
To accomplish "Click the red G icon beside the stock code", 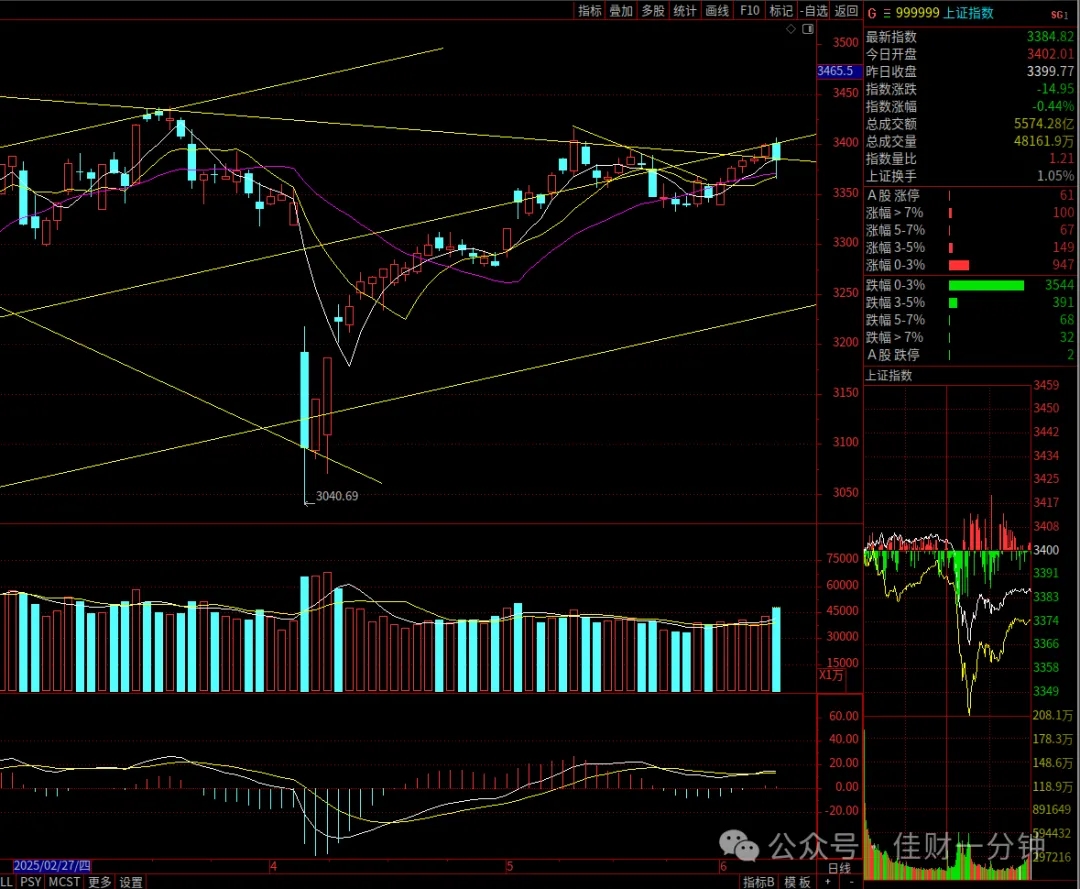I will (871, 13).
